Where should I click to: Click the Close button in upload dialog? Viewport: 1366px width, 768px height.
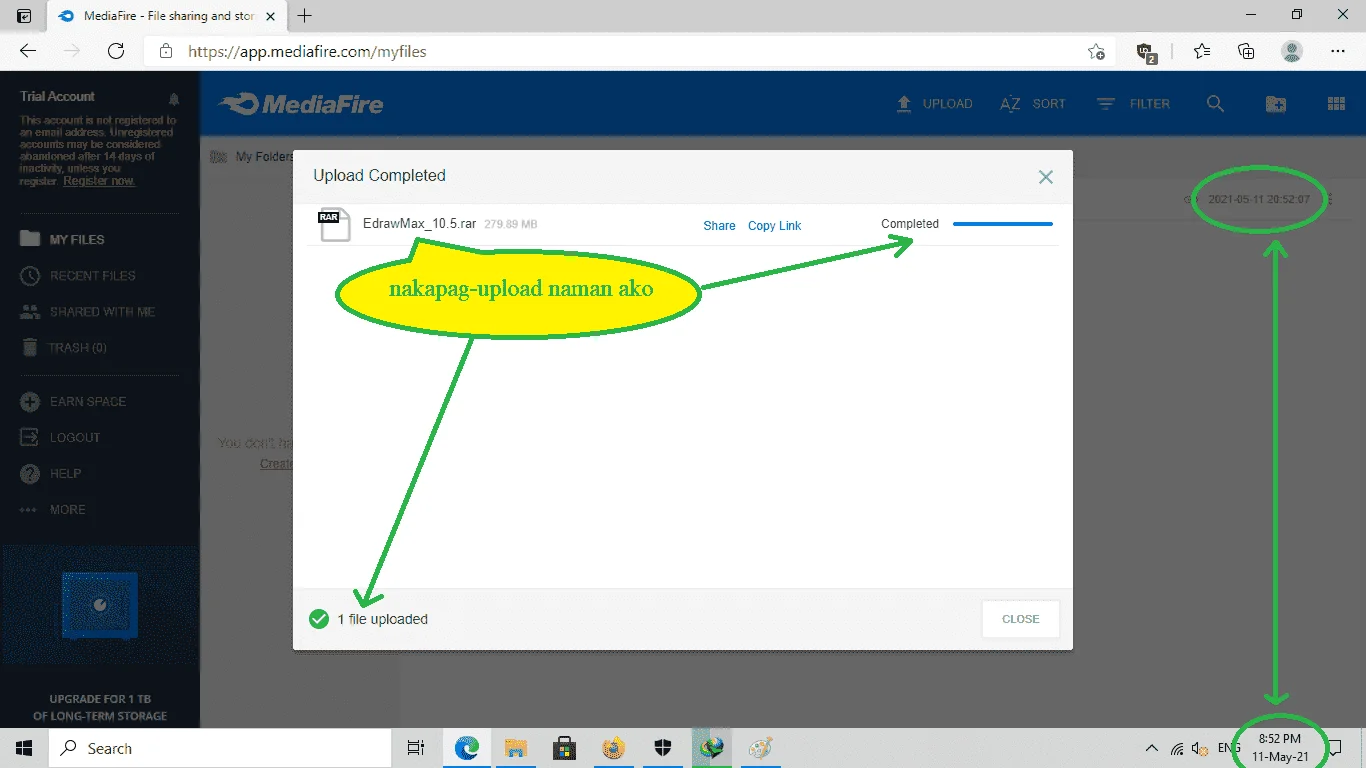[1021, 619]
